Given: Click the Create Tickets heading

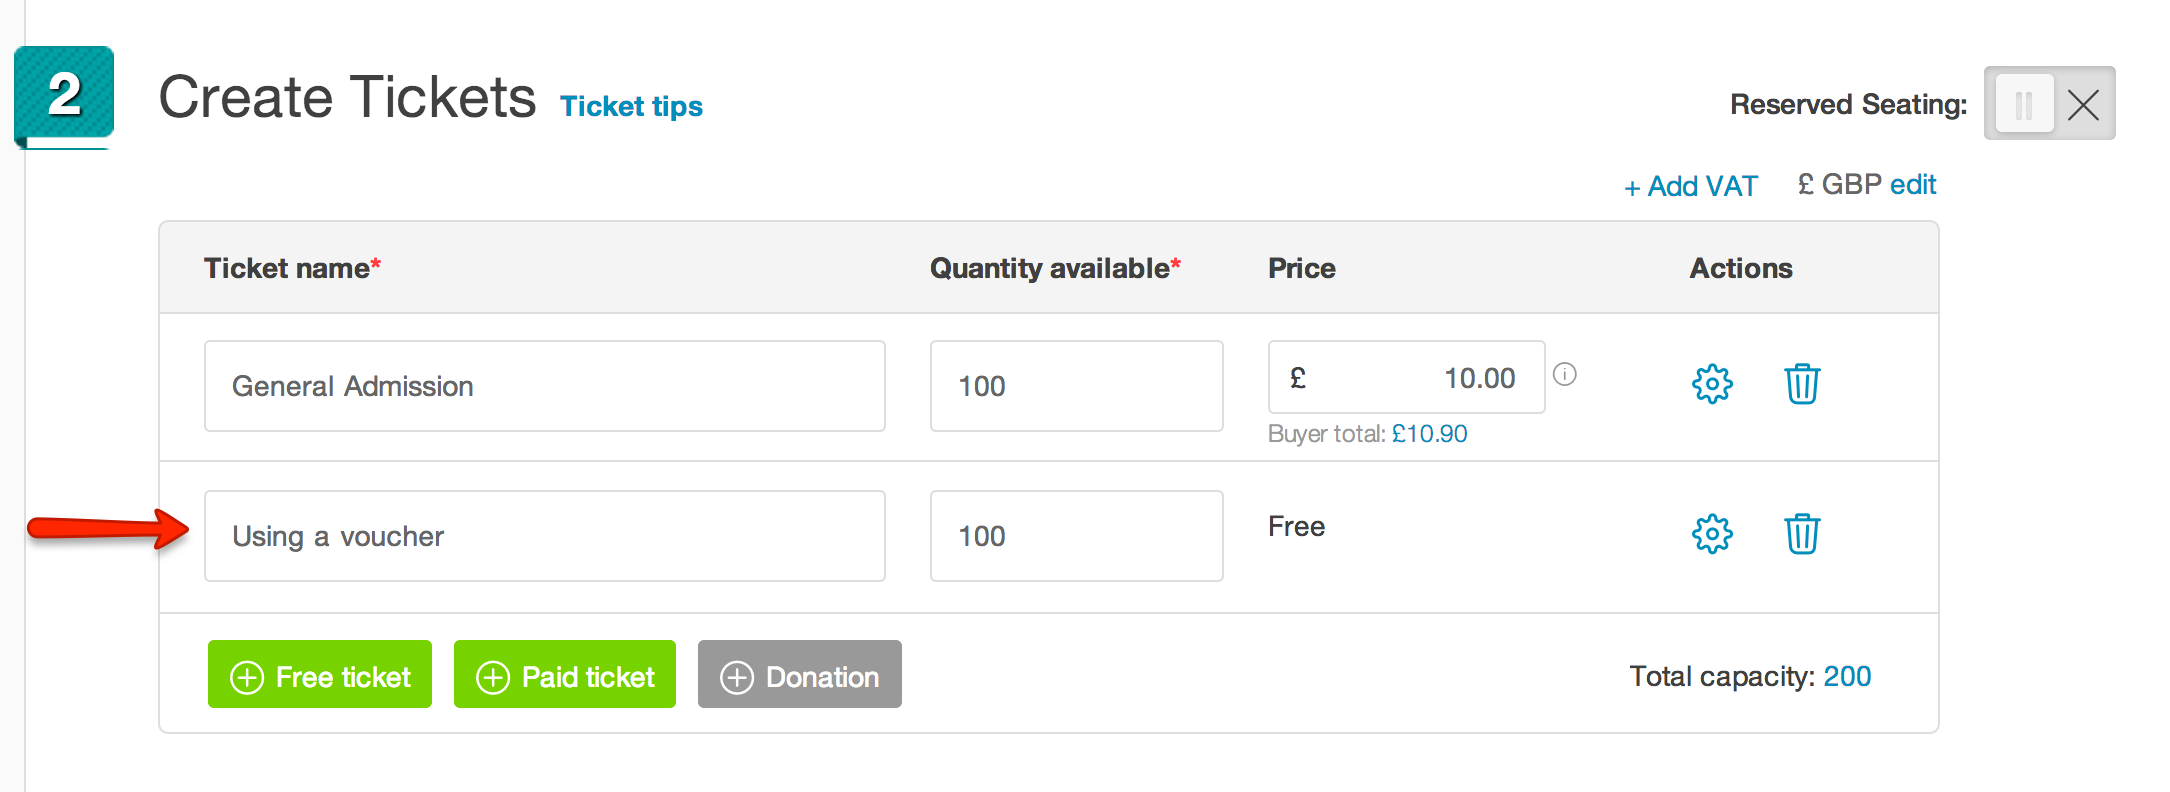Looking at the screenshot, I should (347, 97).
